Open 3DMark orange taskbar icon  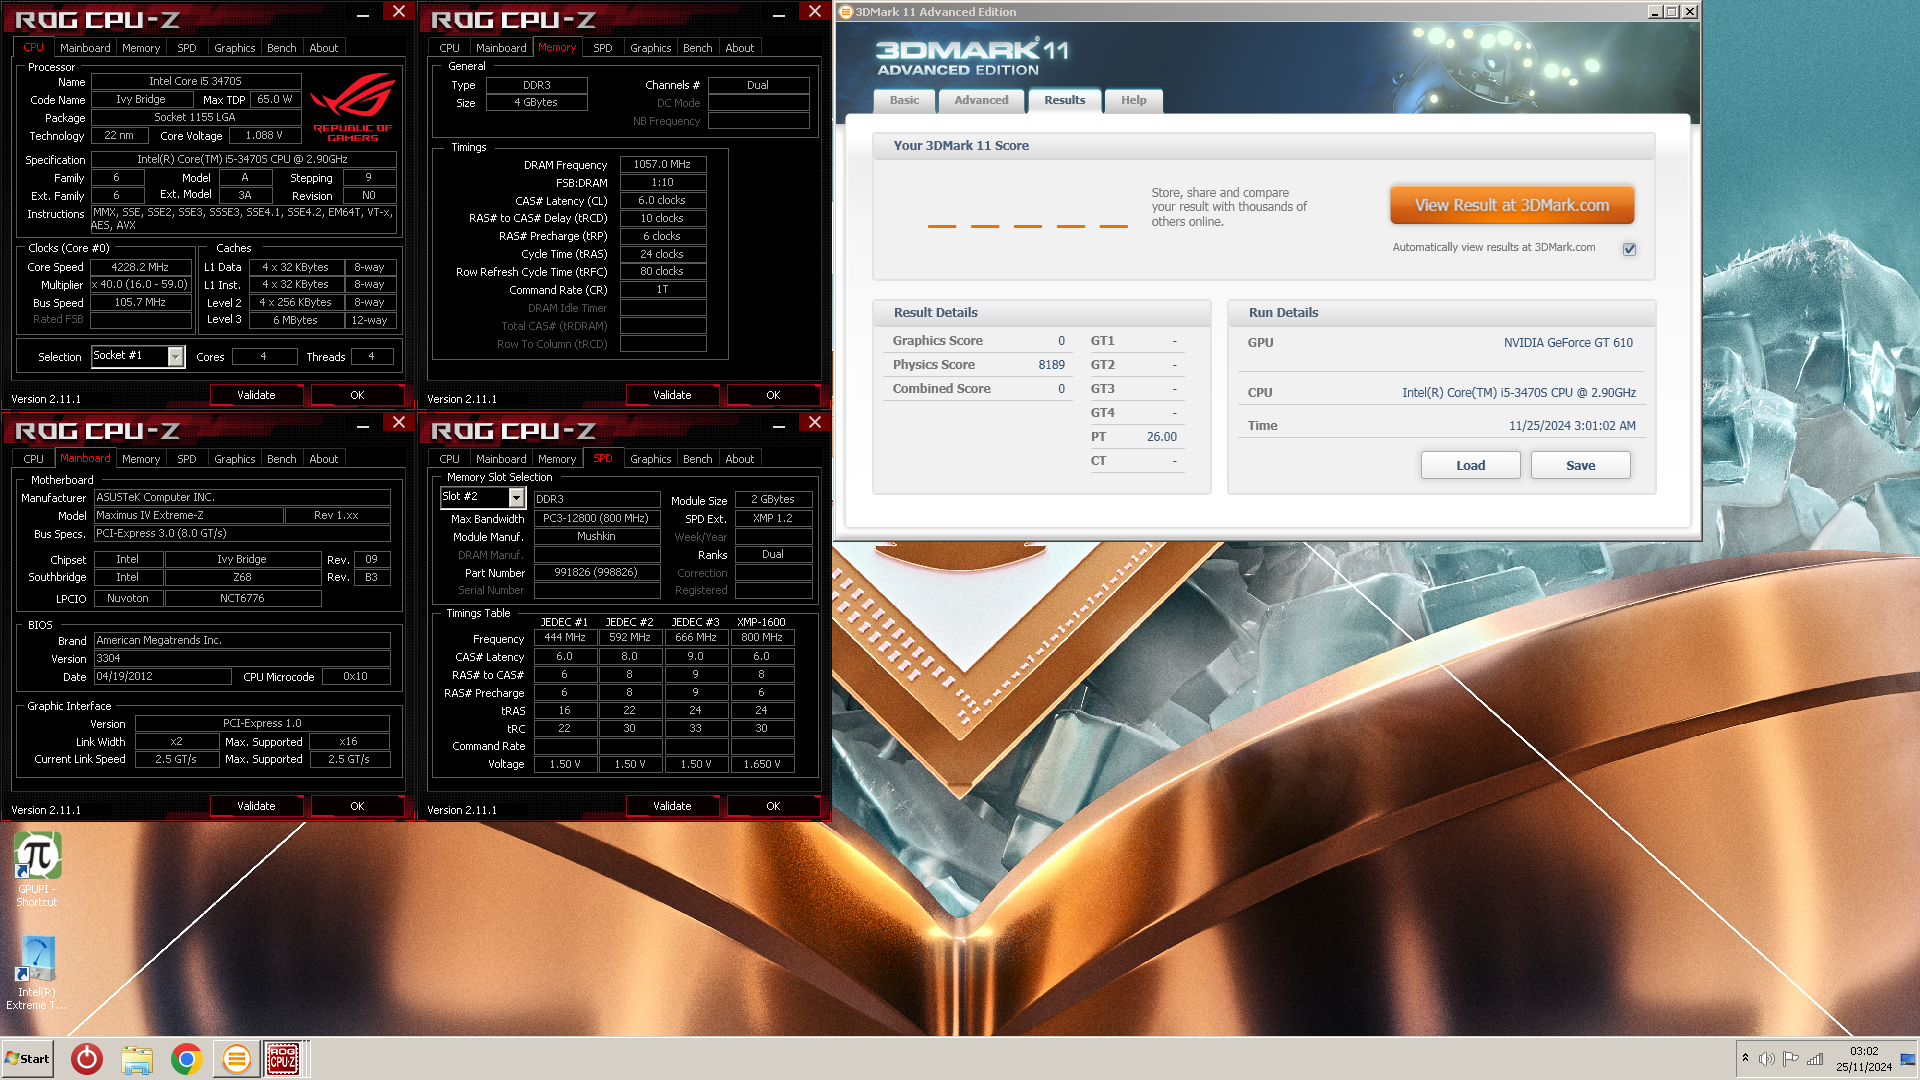pos(237,1059)
